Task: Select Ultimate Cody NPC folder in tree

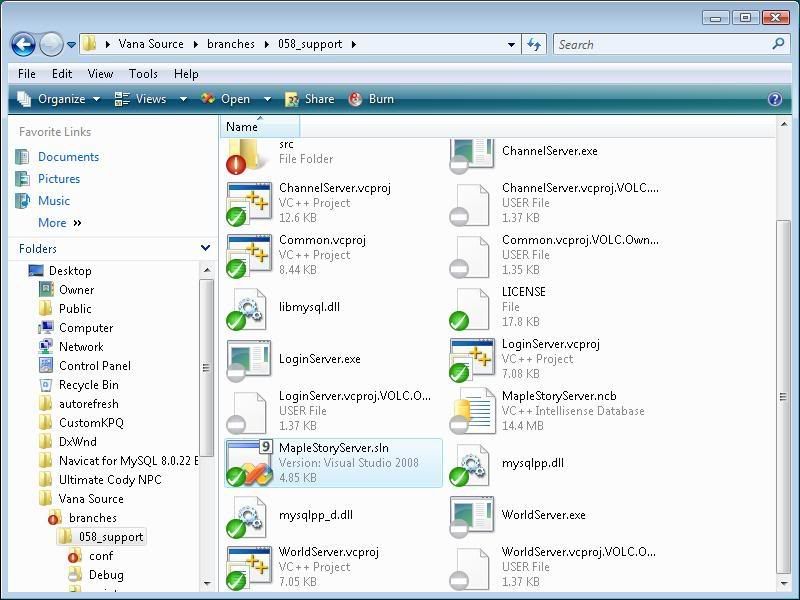Action: click(110, 480)
